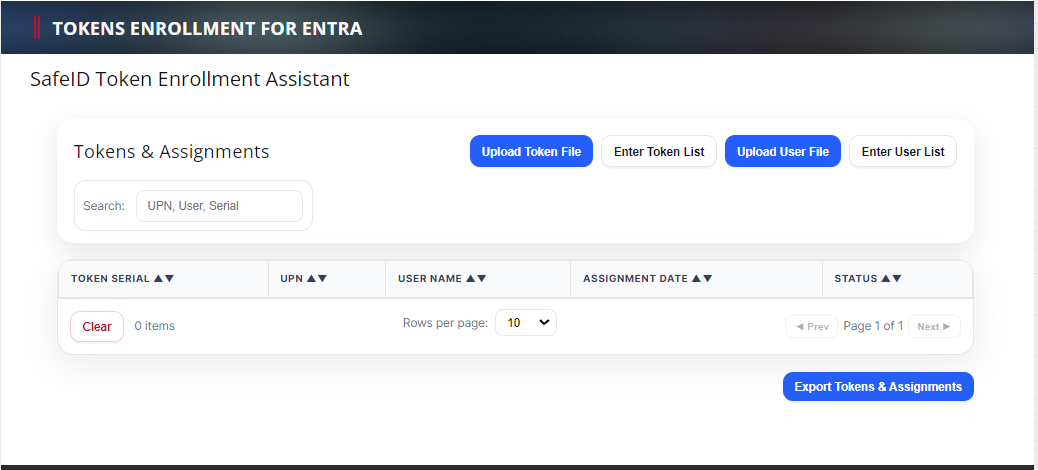
Task: Select the 'Page 1 of 1' text
Action: 873,326
